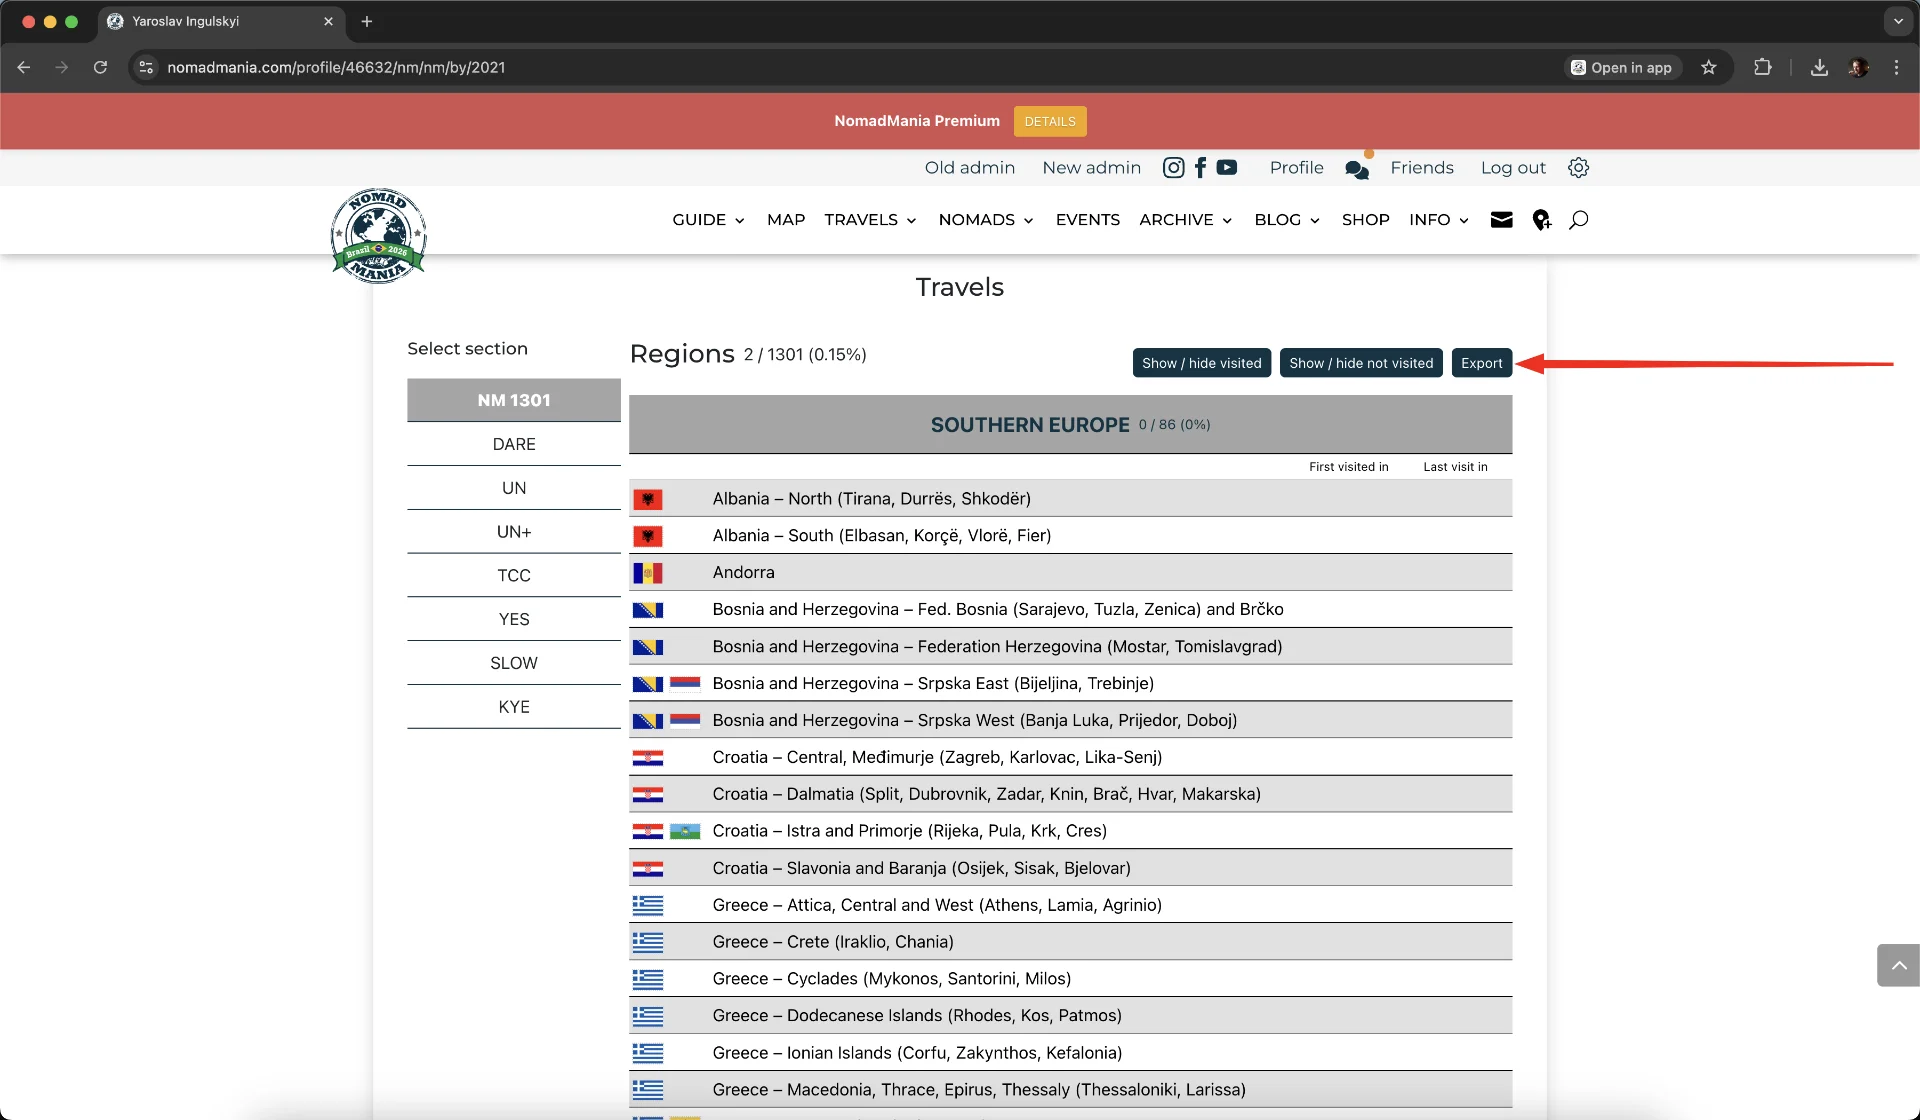Screen dimensions: 1920x1120
Task: Expand the GUIDE dropdown menu
Action: [708, 220]
